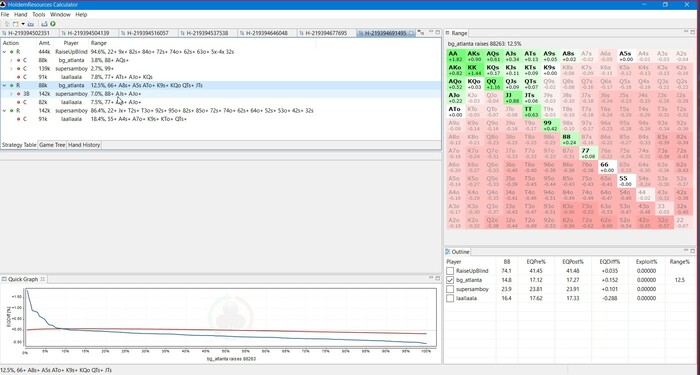
Task: Select the Hand History tab
Action: [84, 145]
